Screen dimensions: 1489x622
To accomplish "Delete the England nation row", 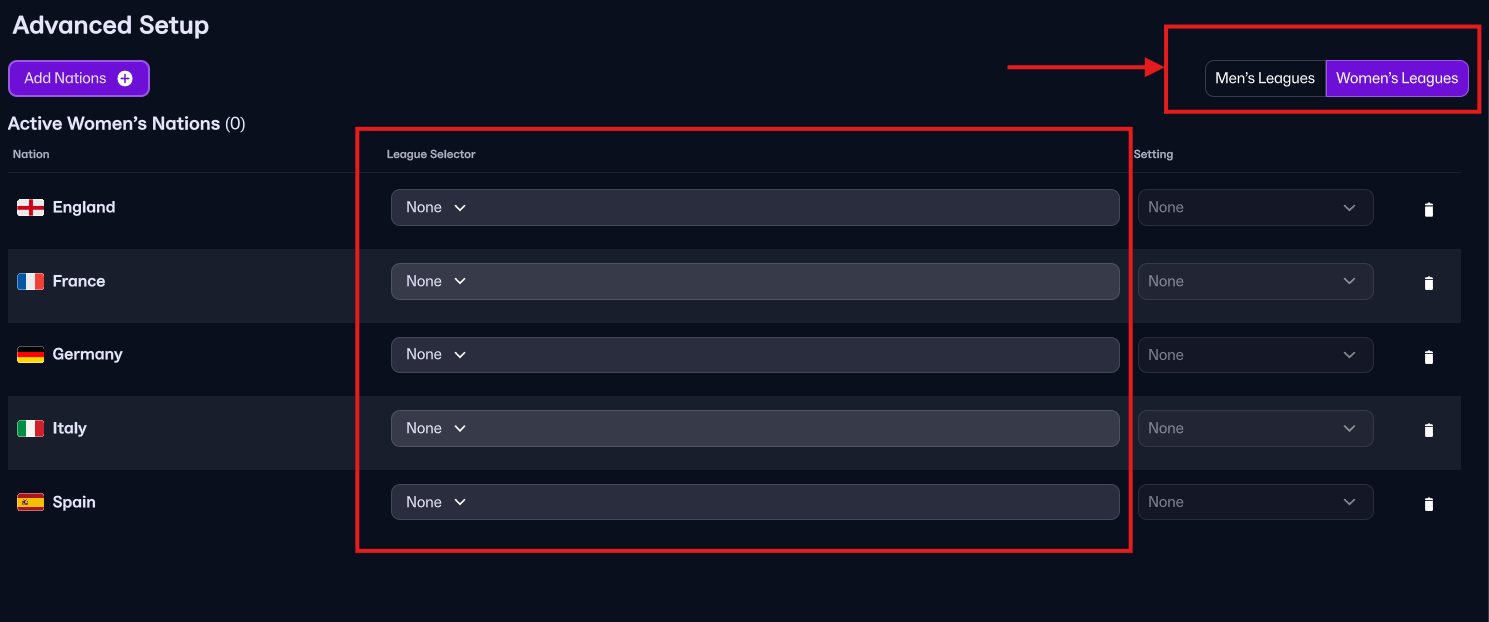I will click(x=1428, y=209).
